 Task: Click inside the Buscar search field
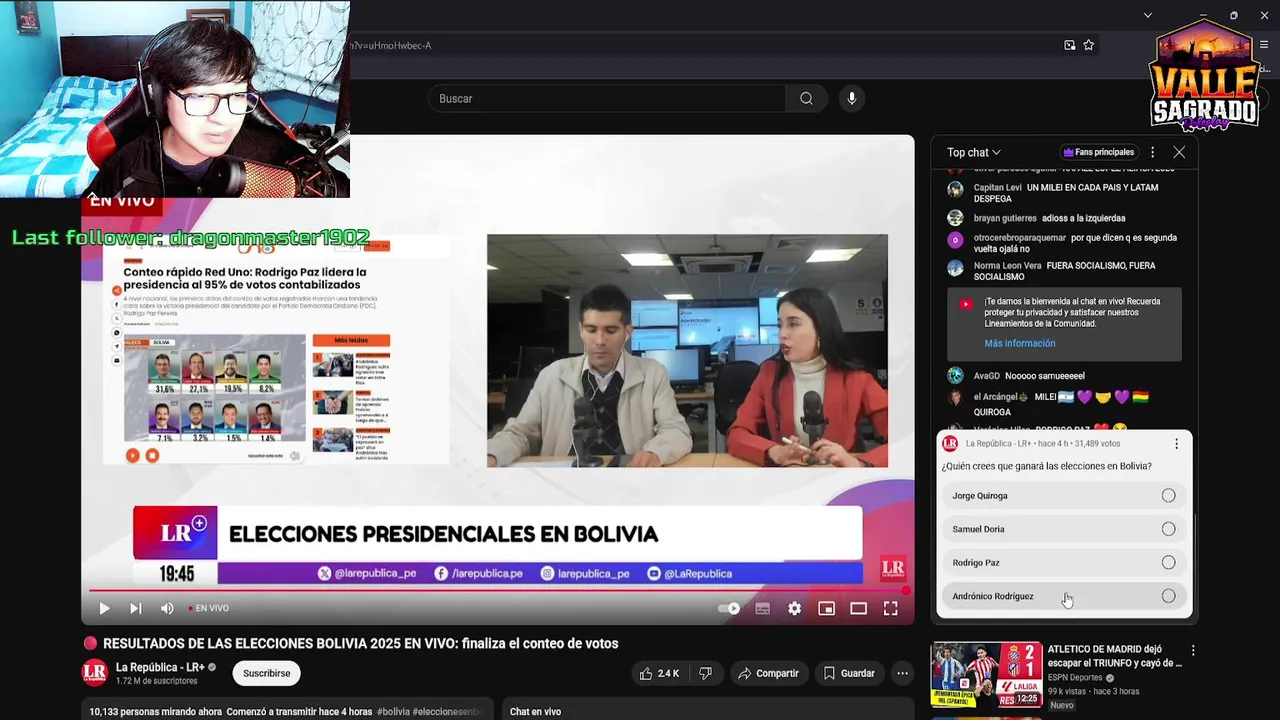[x=606, y=98]
